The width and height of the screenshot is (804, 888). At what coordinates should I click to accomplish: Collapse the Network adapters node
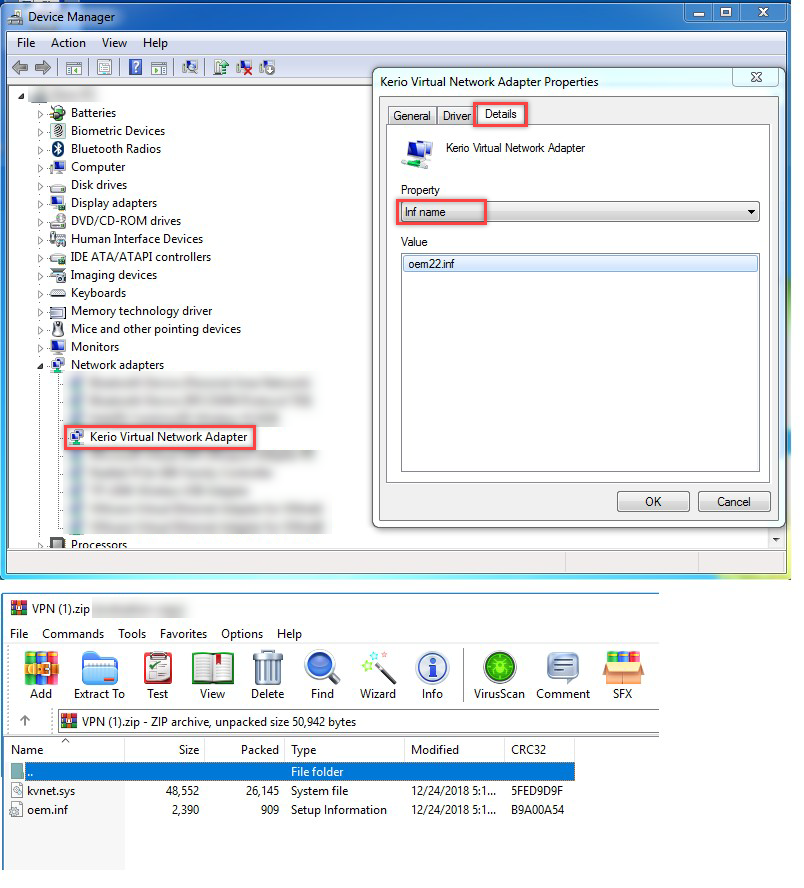40,366
